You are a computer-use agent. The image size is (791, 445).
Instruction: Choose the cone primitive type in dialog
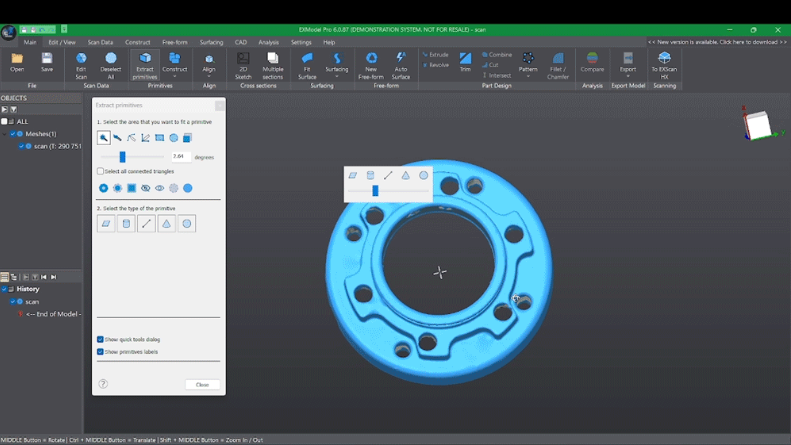pos(166,224)
